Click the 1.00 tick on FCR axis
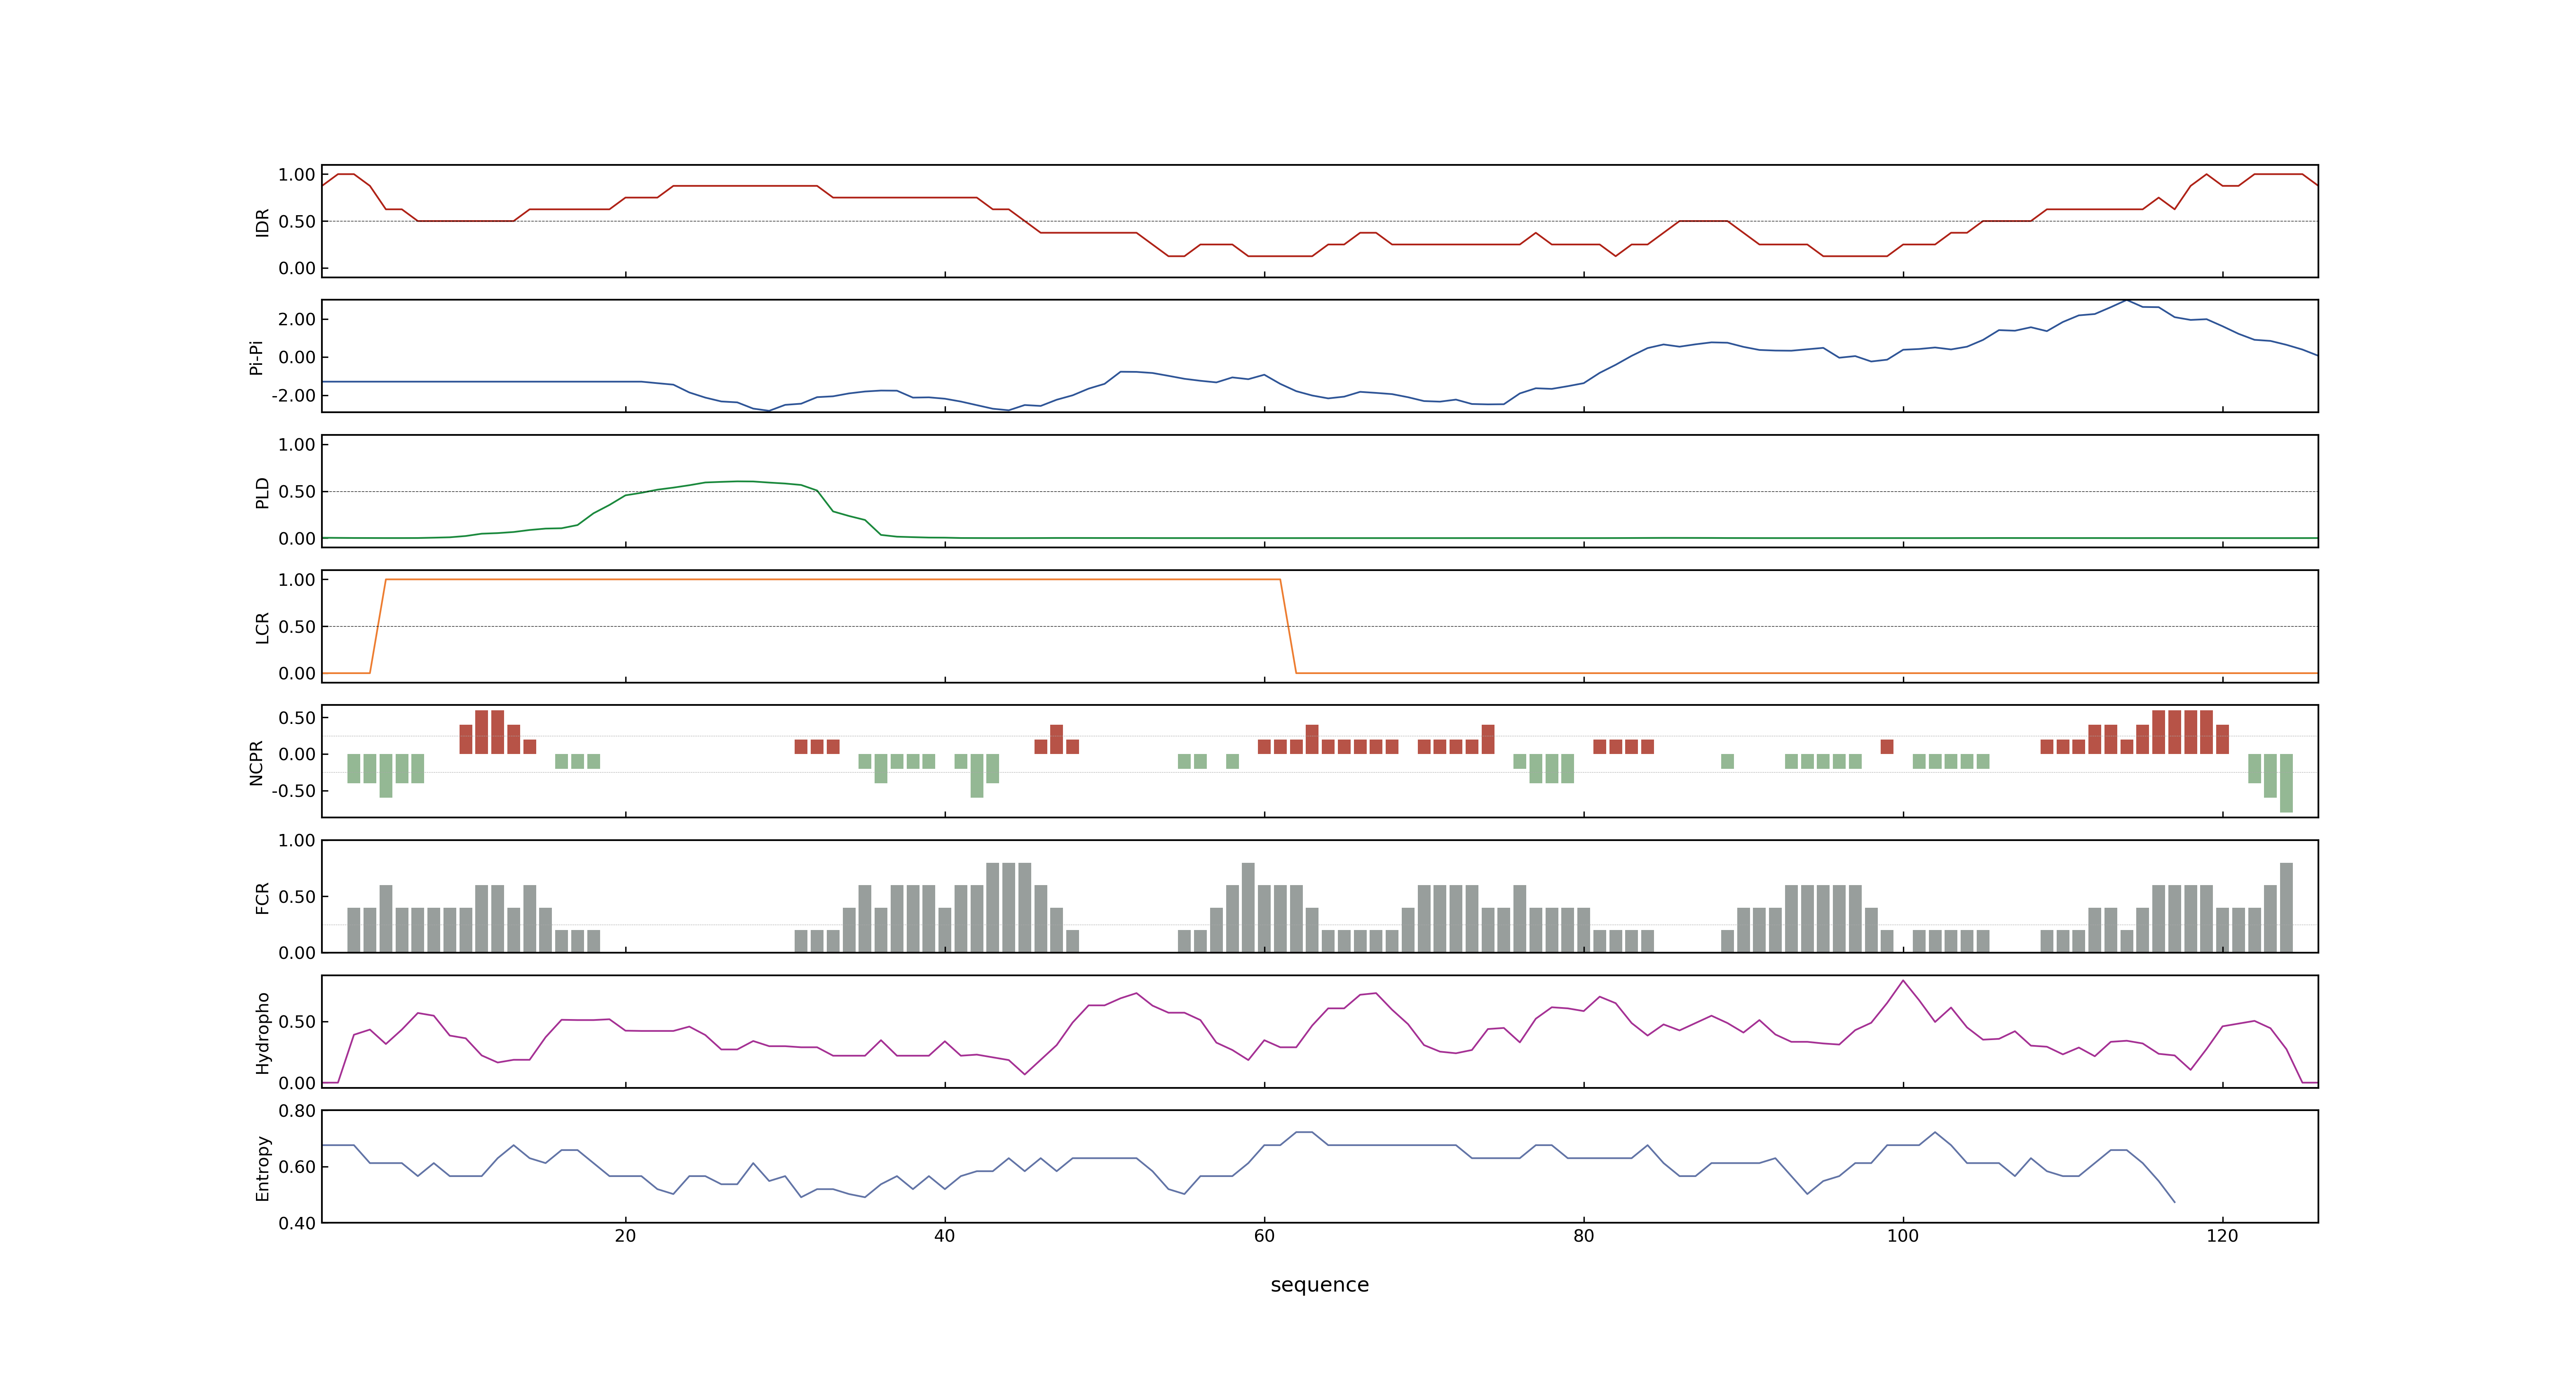Image resolution: width=2576 pixels, height=1374 pixels. tap(297, 840)
